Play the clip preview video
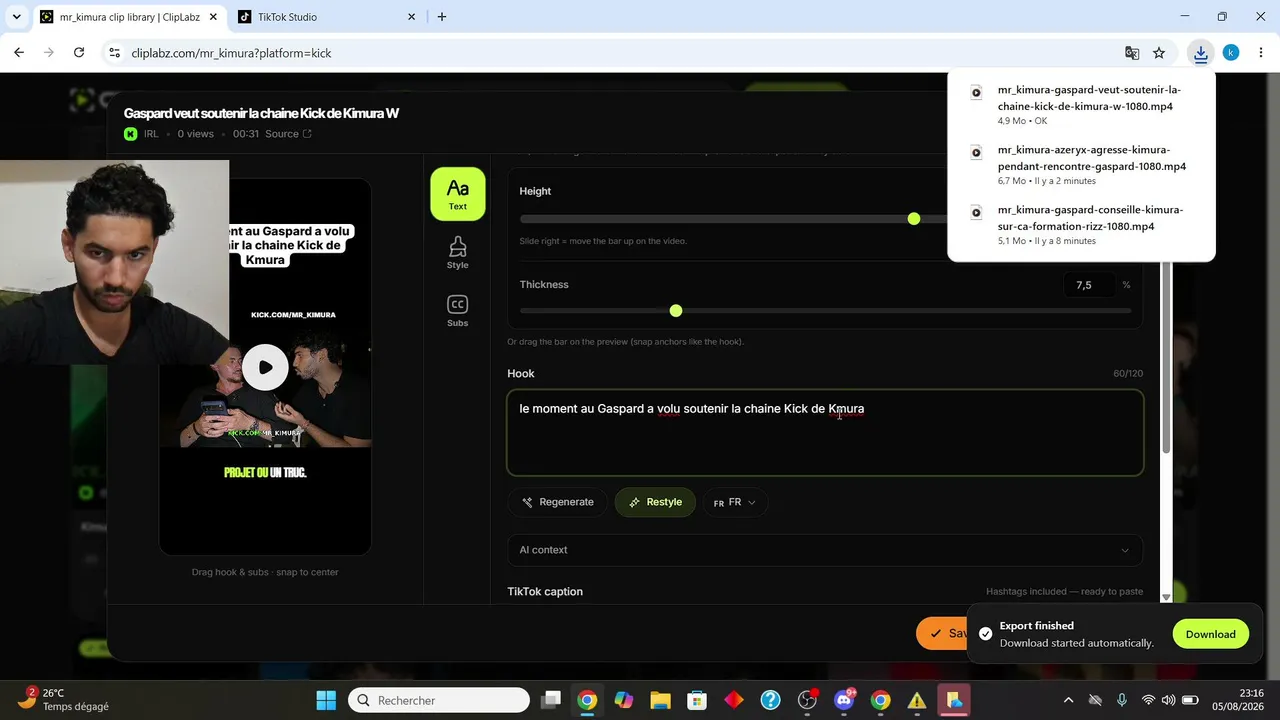1280x720 pixels. point(265,367)
